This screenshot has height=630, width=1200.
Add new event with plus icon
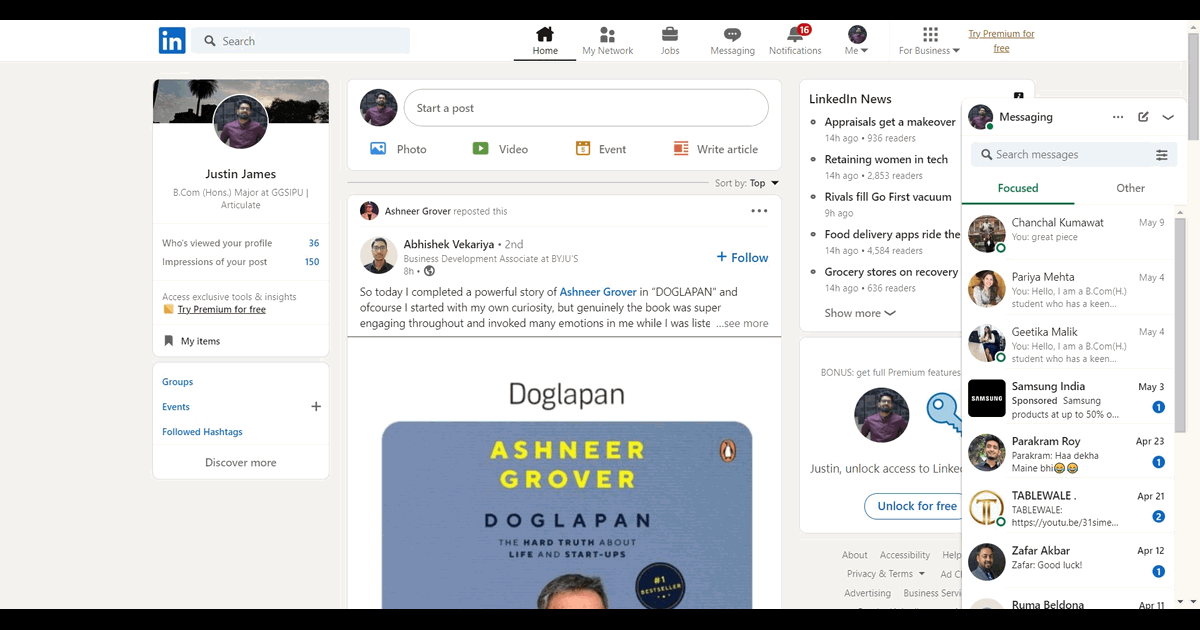point(316,406)
